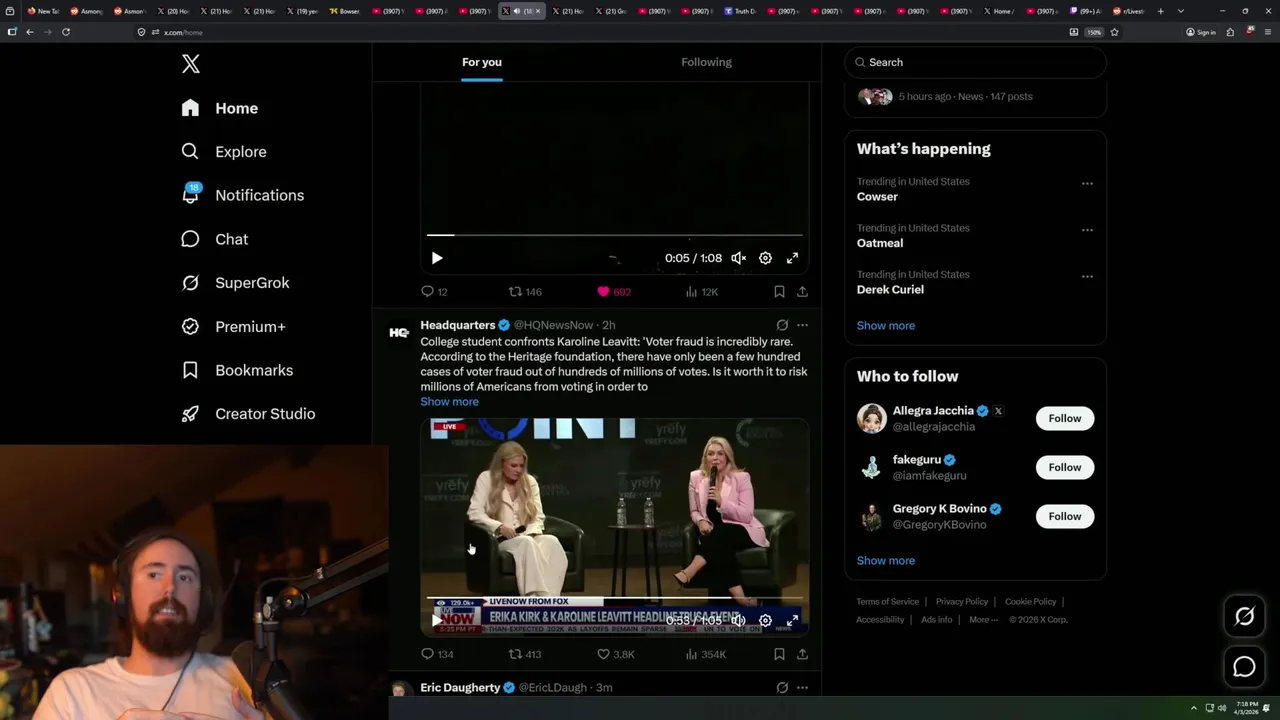Share the Headquarters post
This screenshot has width=1280, height=720.
click(x=802, y=654)
